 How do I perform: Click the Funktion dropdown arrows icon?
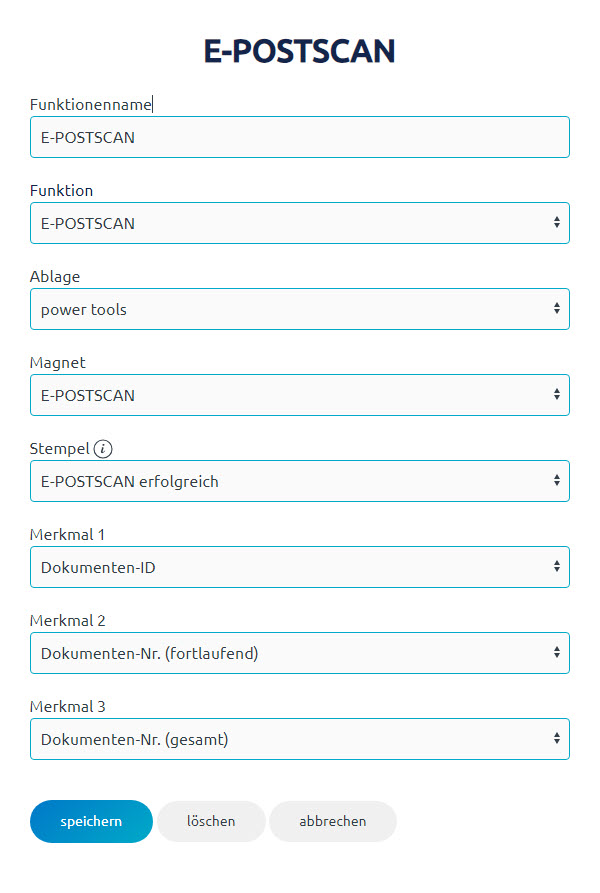557,222
